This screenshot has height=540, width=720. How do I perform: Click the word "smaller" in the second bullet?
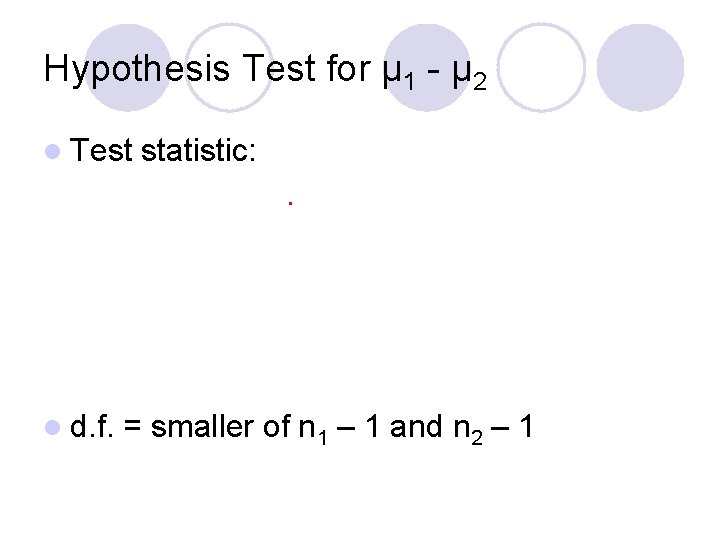[206, 428]
